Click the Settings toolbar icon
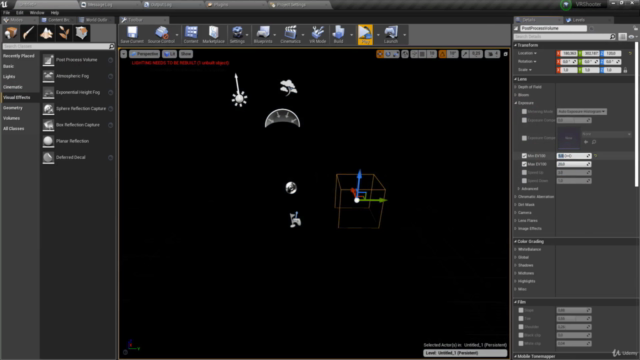This screenshot has height=360, width=640. tap(237, 33)
